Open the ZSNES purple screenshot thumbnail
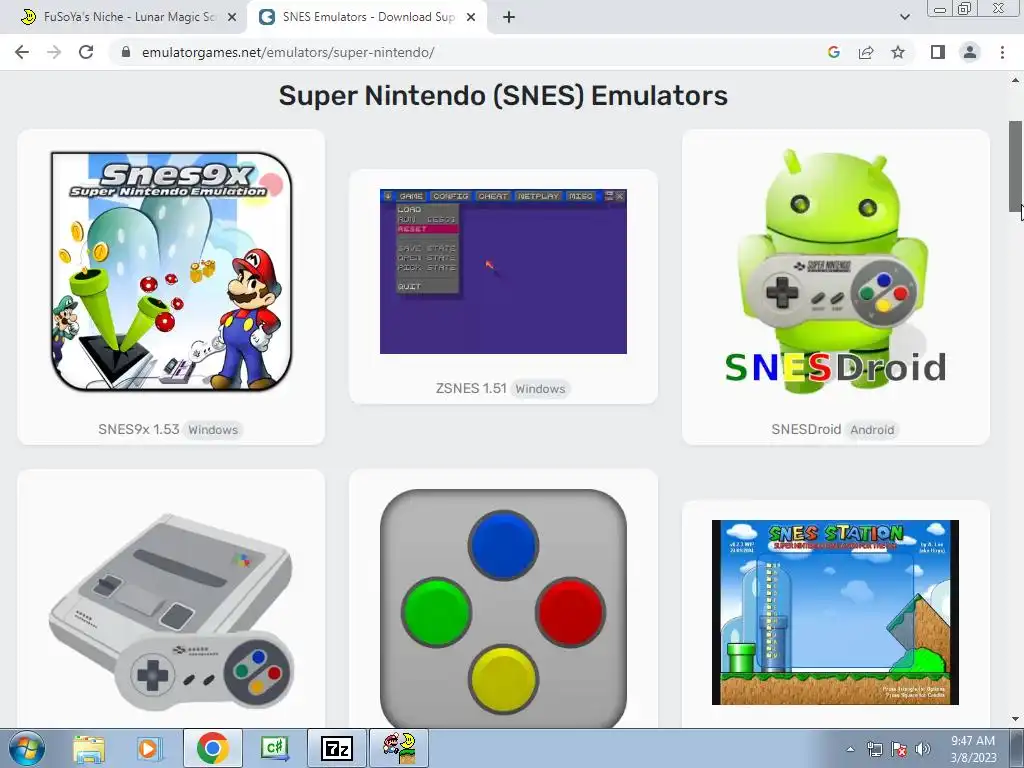Viewport: 1024px width, 768px height. (x=504, y=272)
